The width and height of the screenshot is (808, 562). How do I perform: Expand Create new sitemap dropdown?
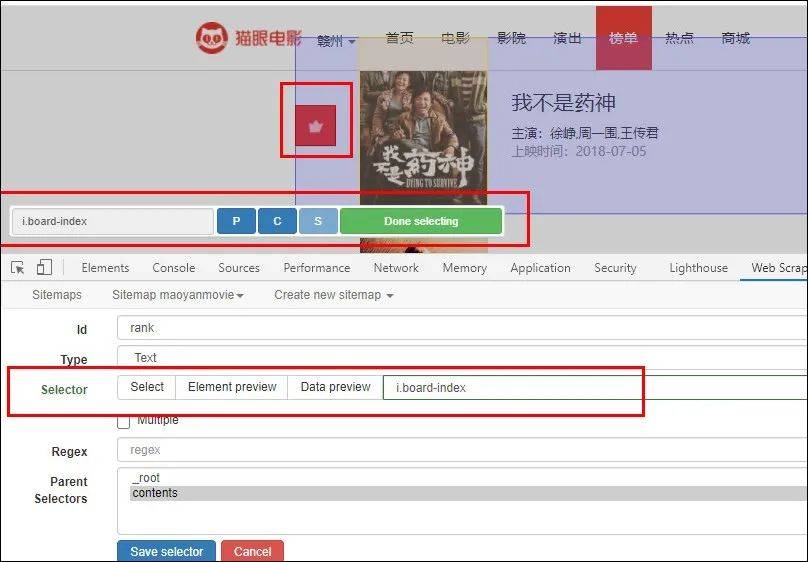[333, 295]
